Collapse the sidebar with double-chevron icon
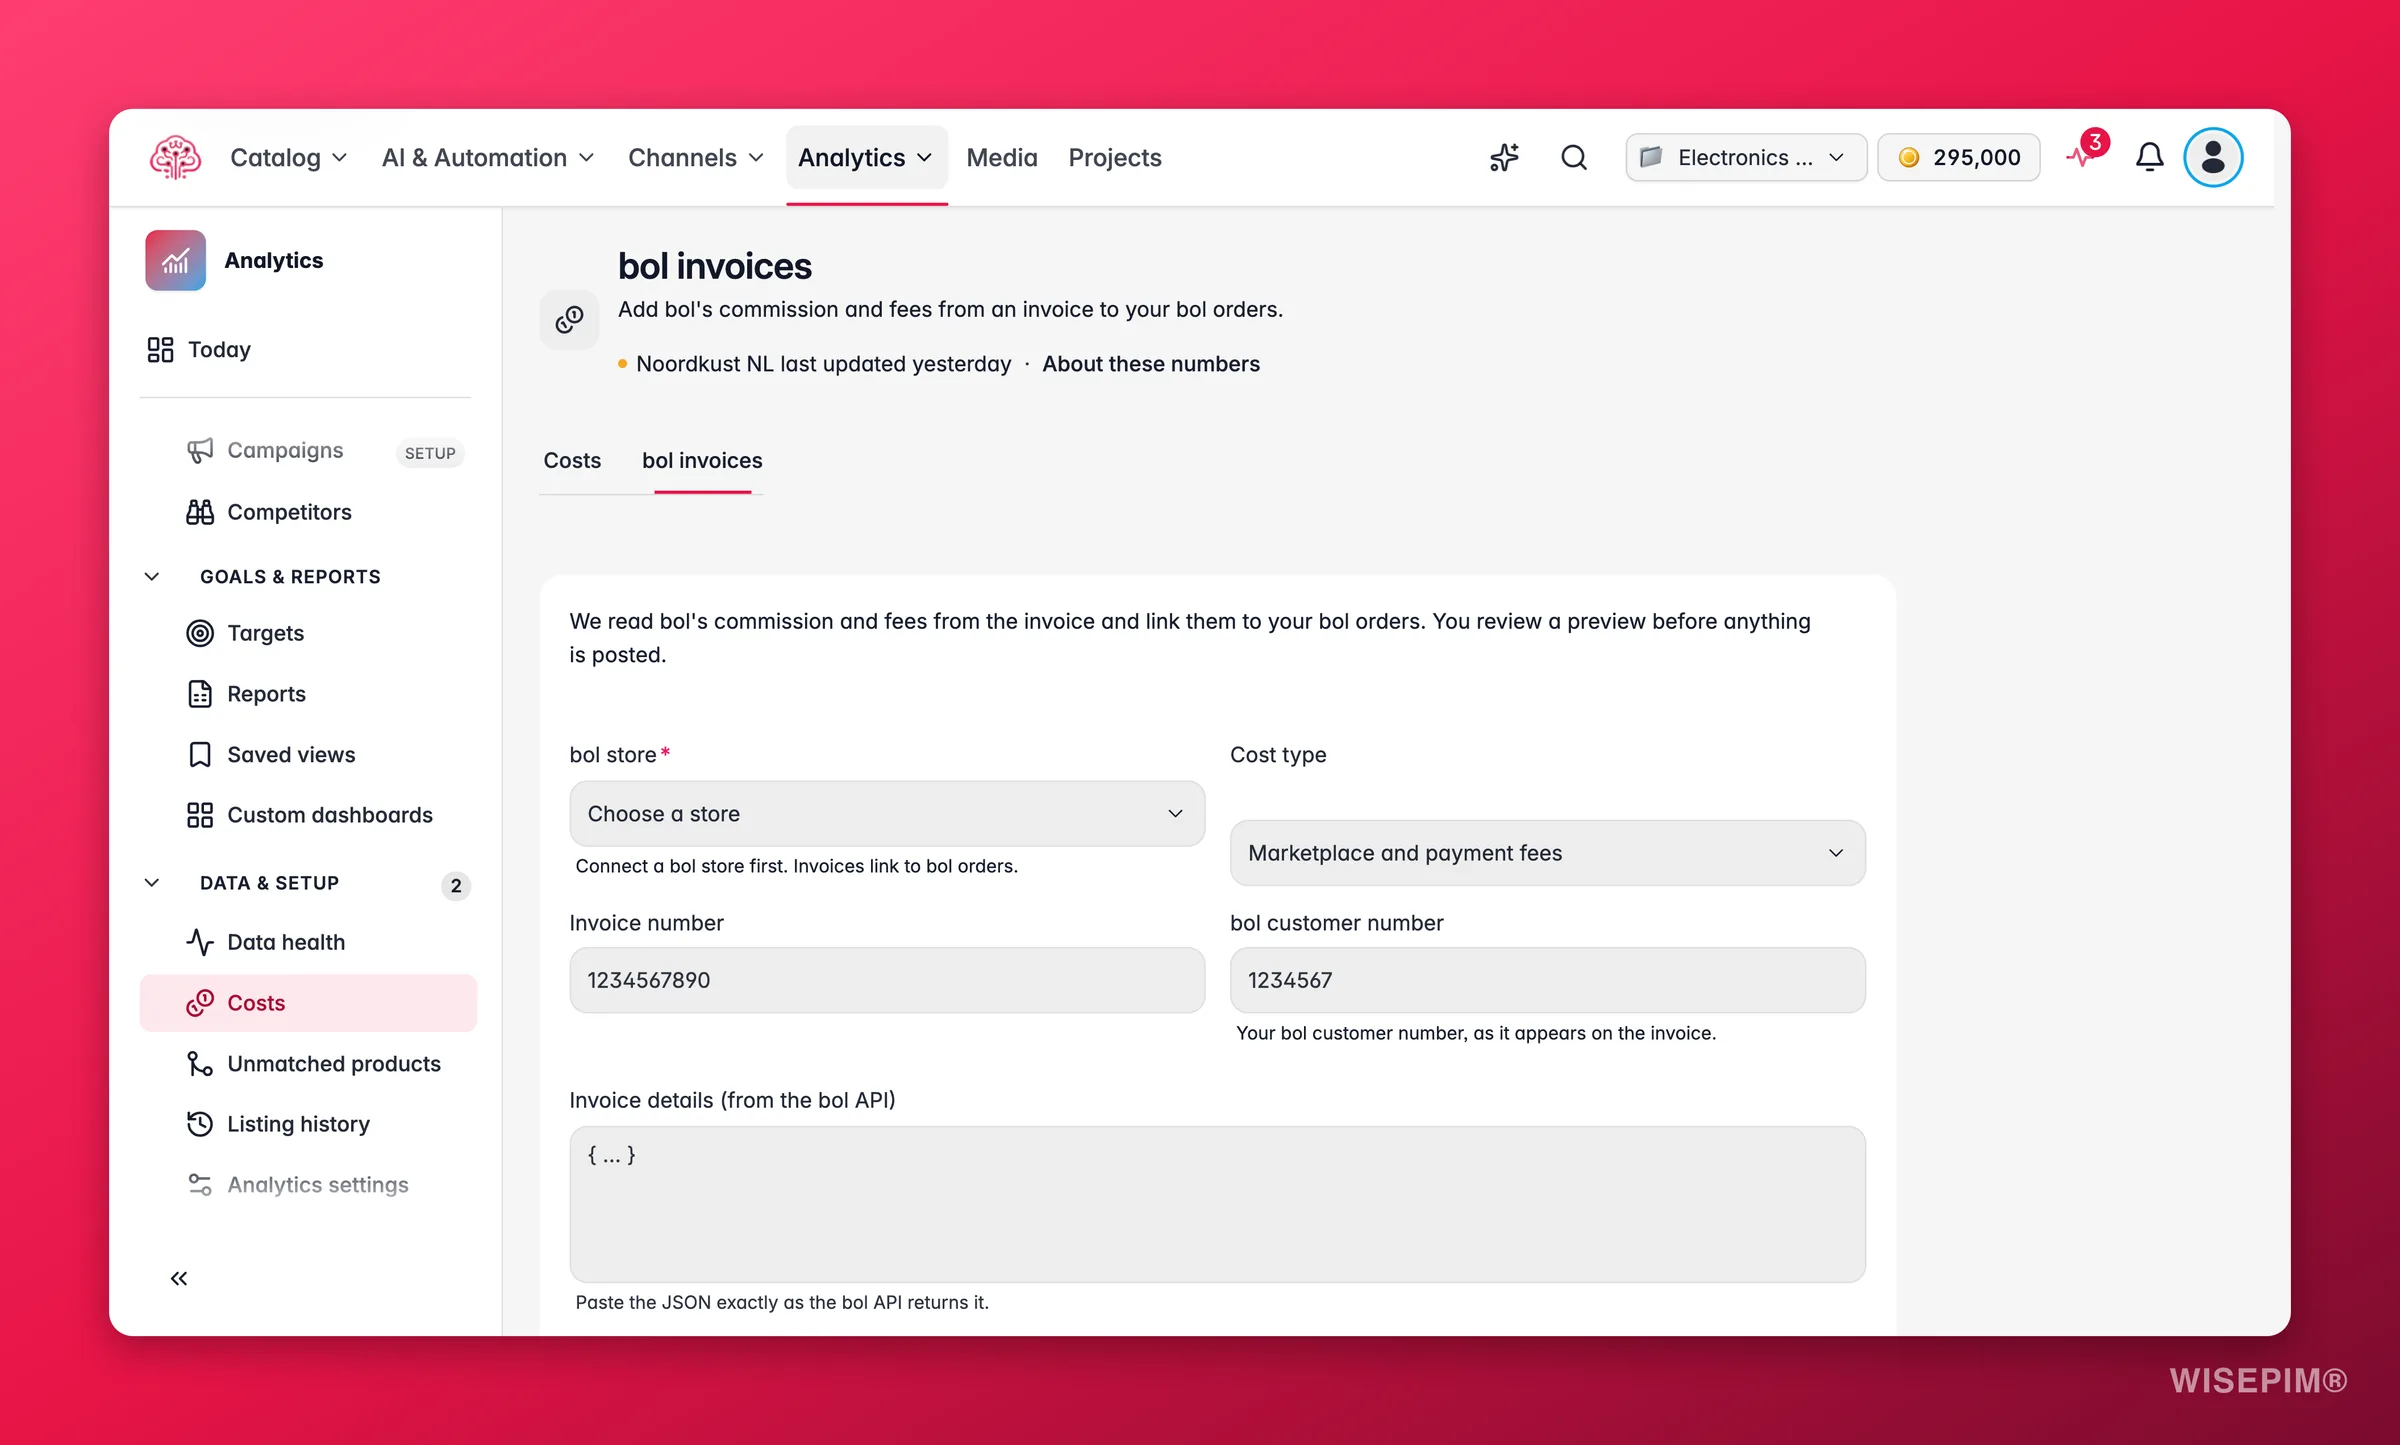This screenshot has width=2400, height=1445. [x=179, y=1278]
